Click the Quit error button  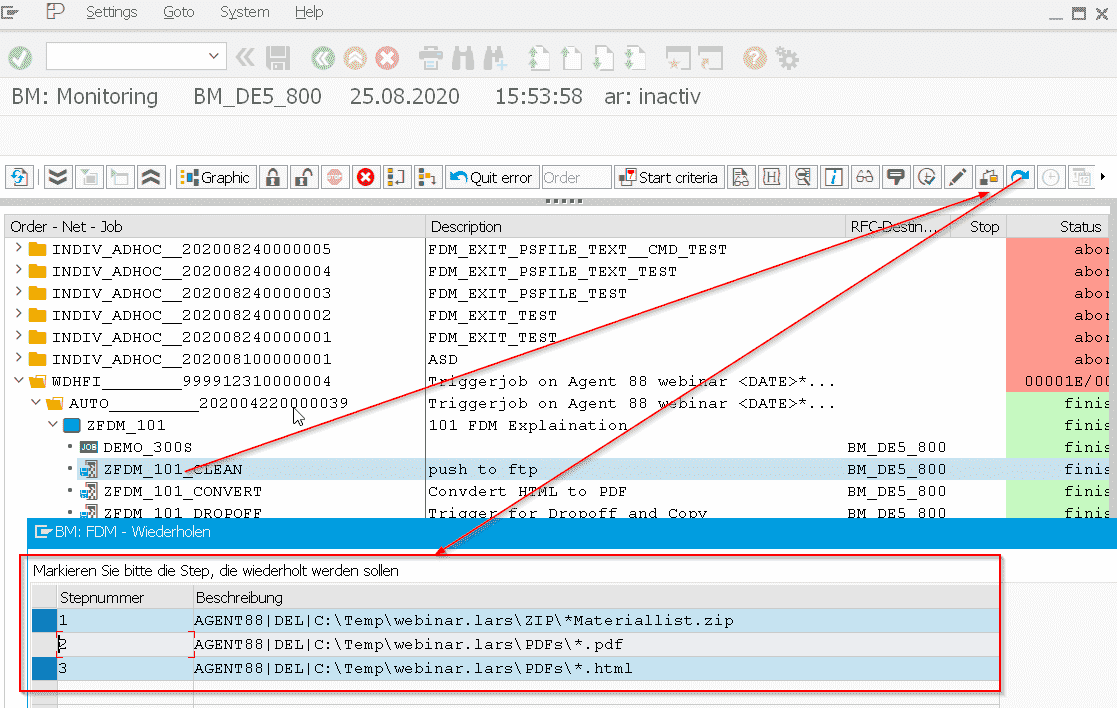[492, 177]
